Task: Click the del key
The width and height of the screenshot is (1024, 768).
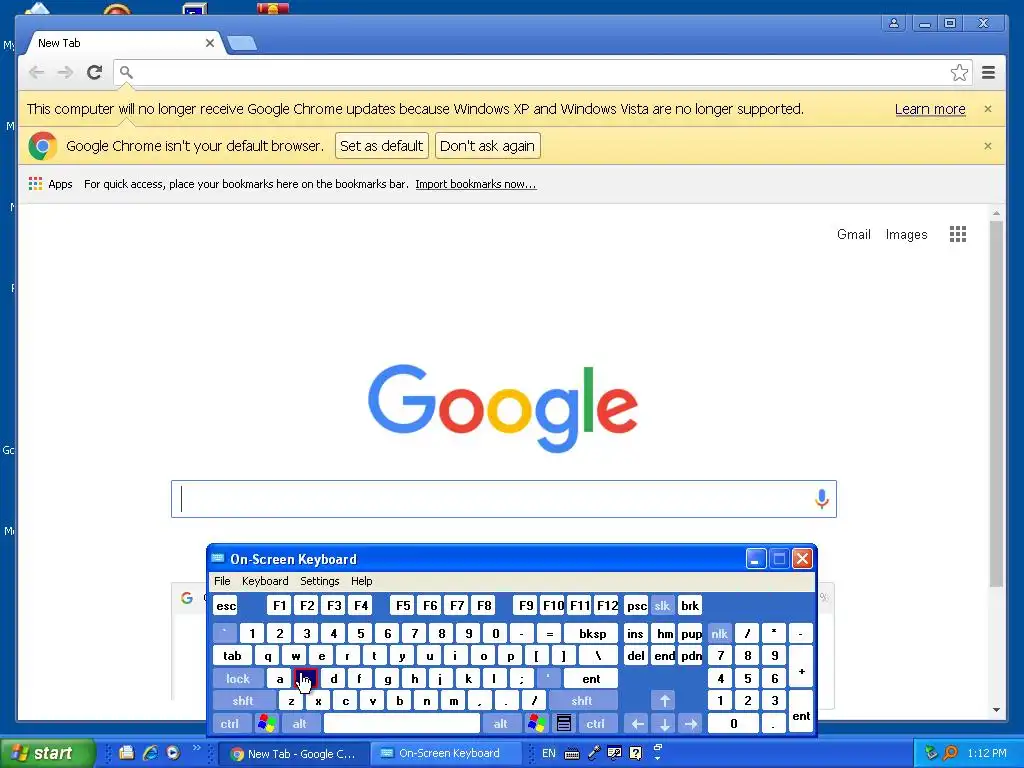Action: [x=635, y=656]
